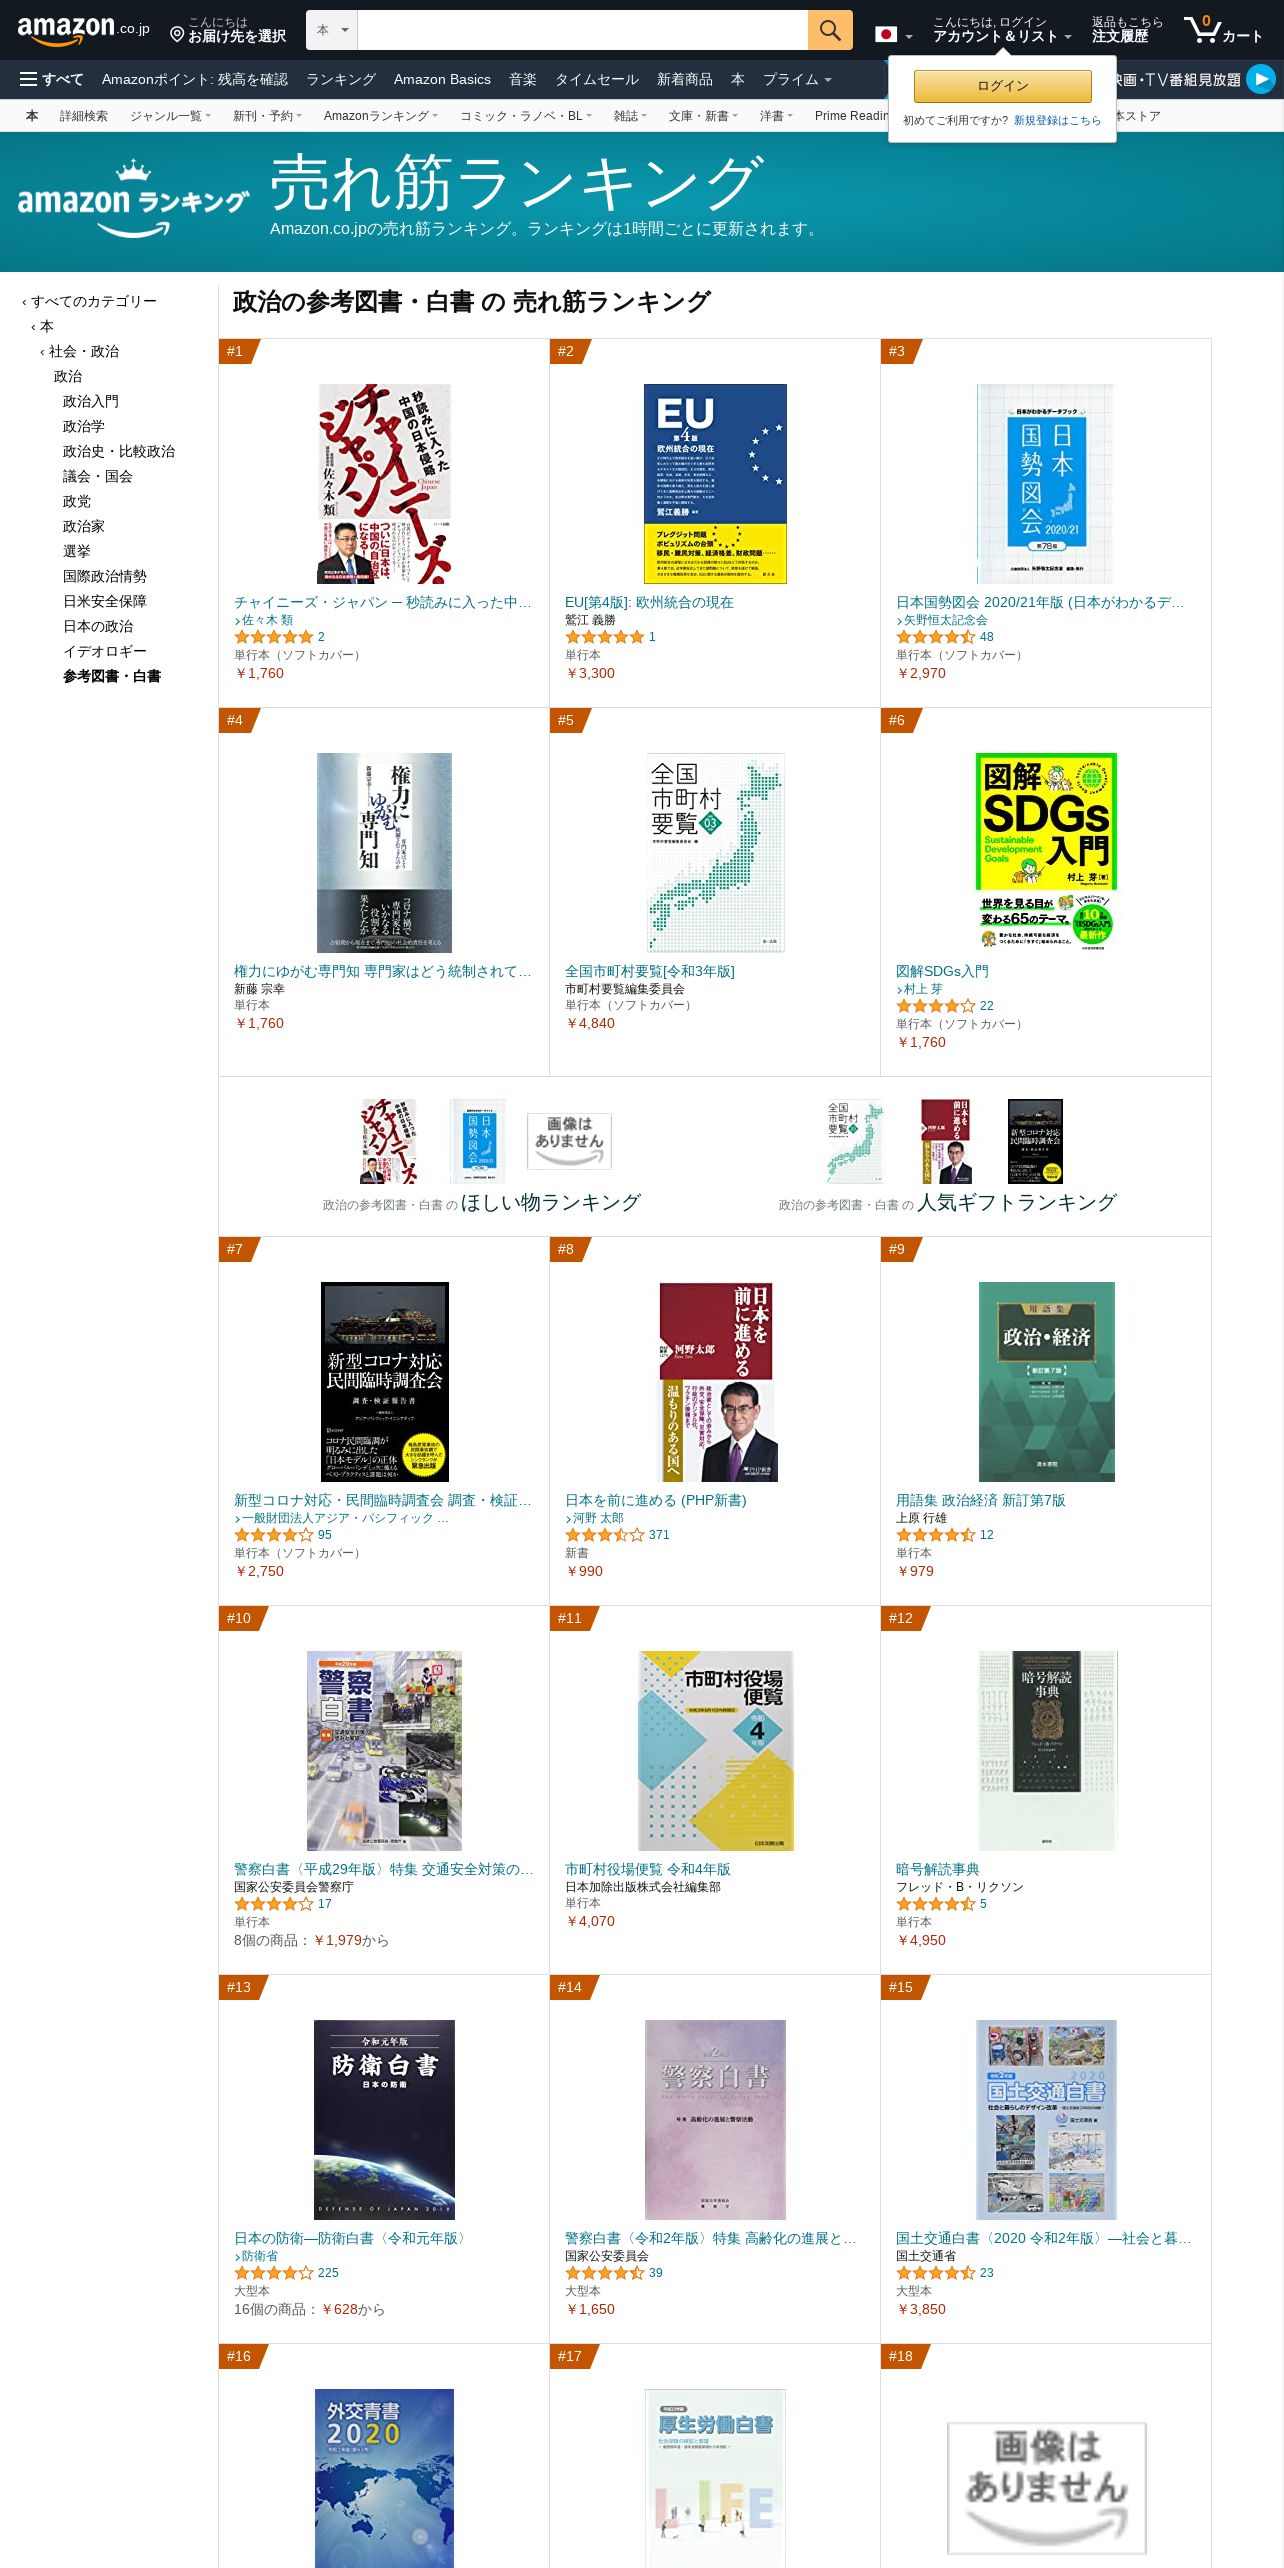Open the タイムセール menu item
Viewport: 1284px width, 2568px height.
coord(597,79)
